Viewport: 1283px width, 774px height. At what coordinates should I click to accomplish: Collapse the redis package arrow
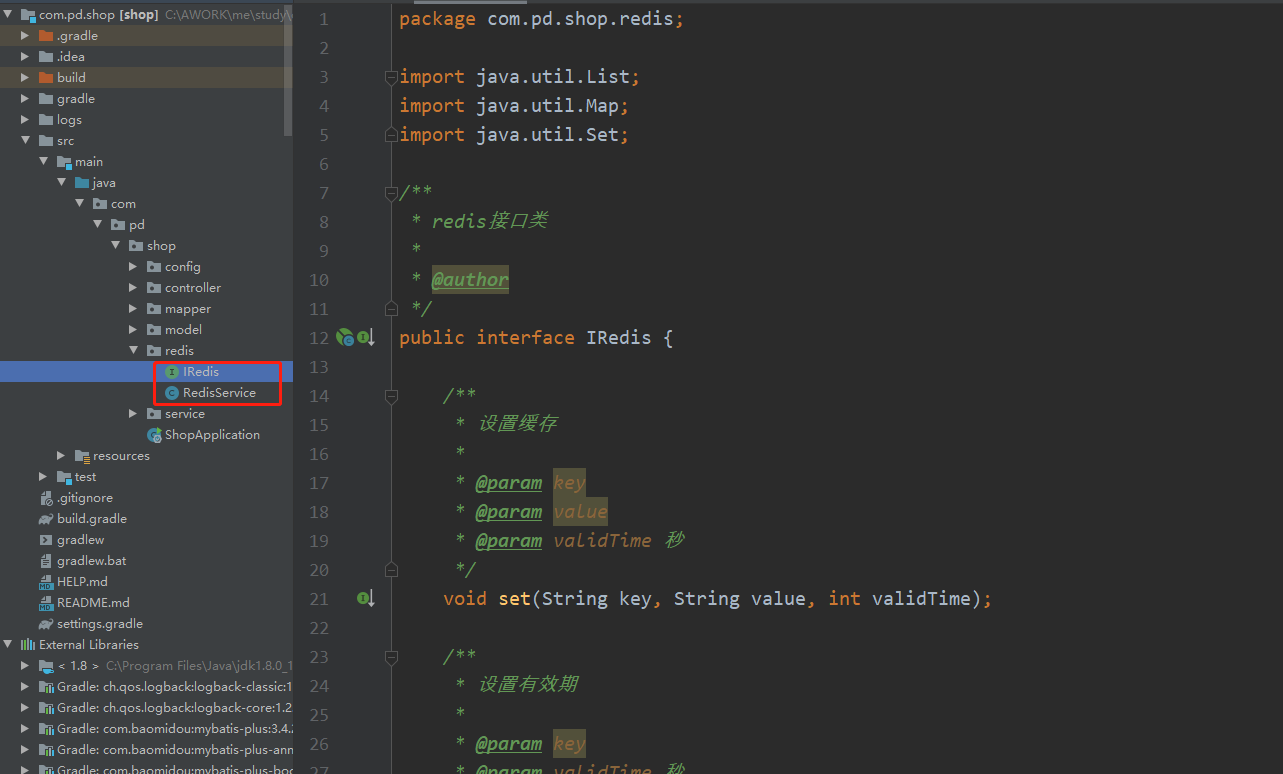tap(133, 351)
